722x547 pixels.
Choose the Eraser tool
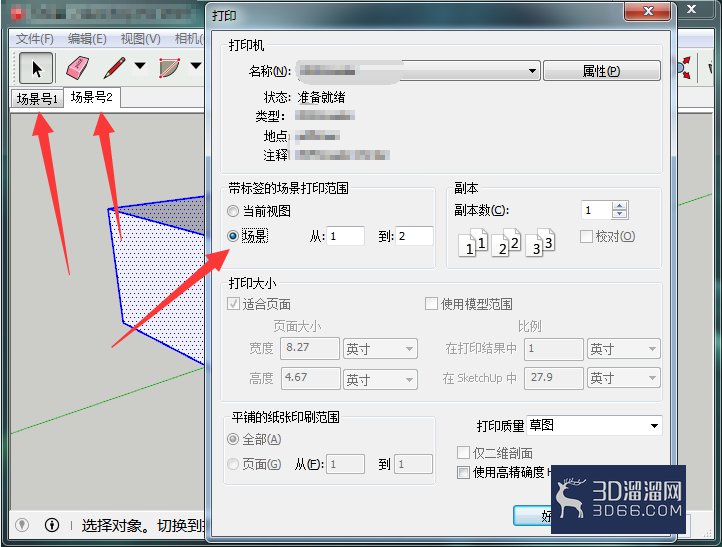pos(77,68)
